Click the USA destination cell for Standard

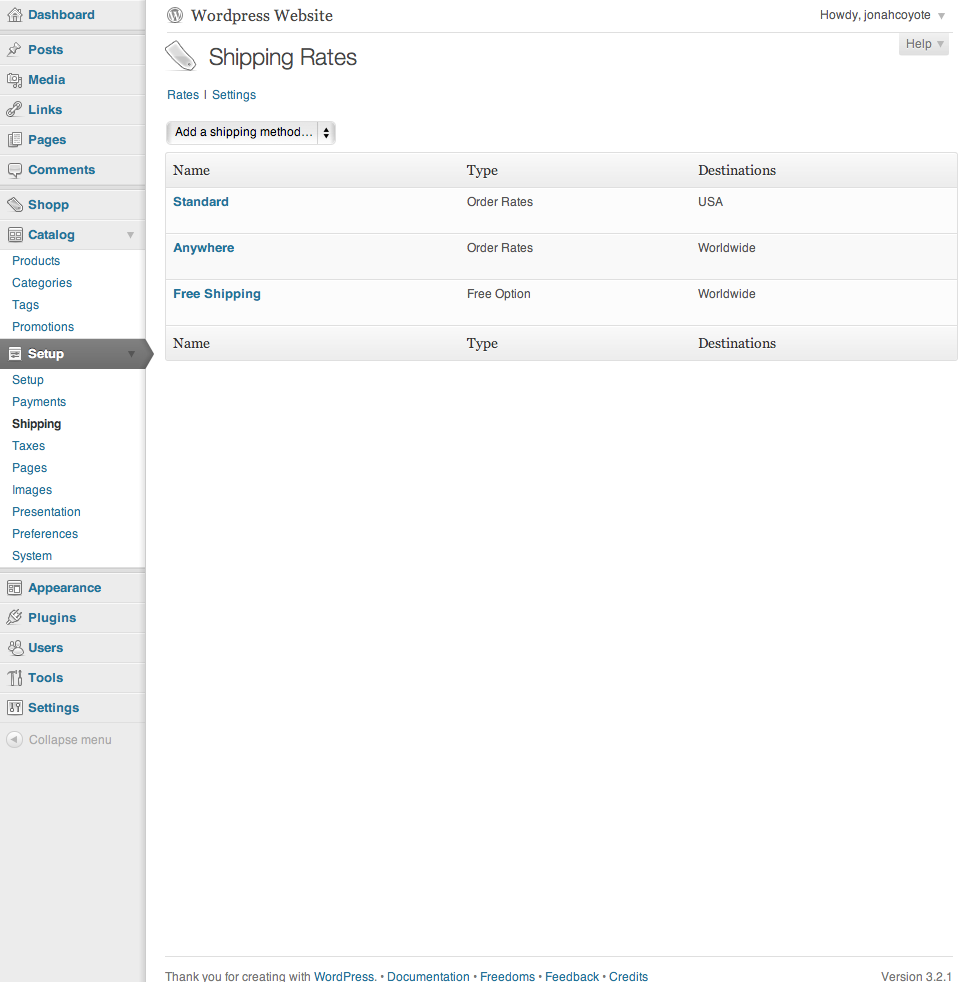(711, 202)
